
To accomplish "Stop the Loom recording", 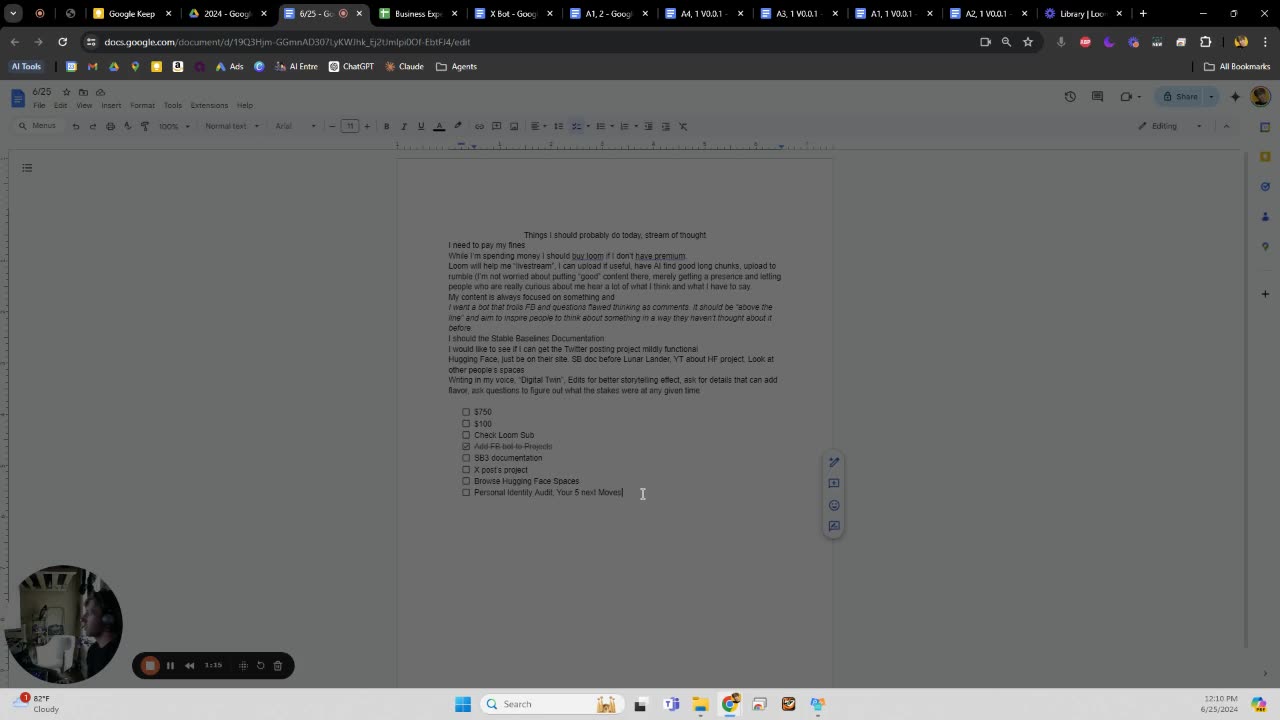I will [150, 665].
